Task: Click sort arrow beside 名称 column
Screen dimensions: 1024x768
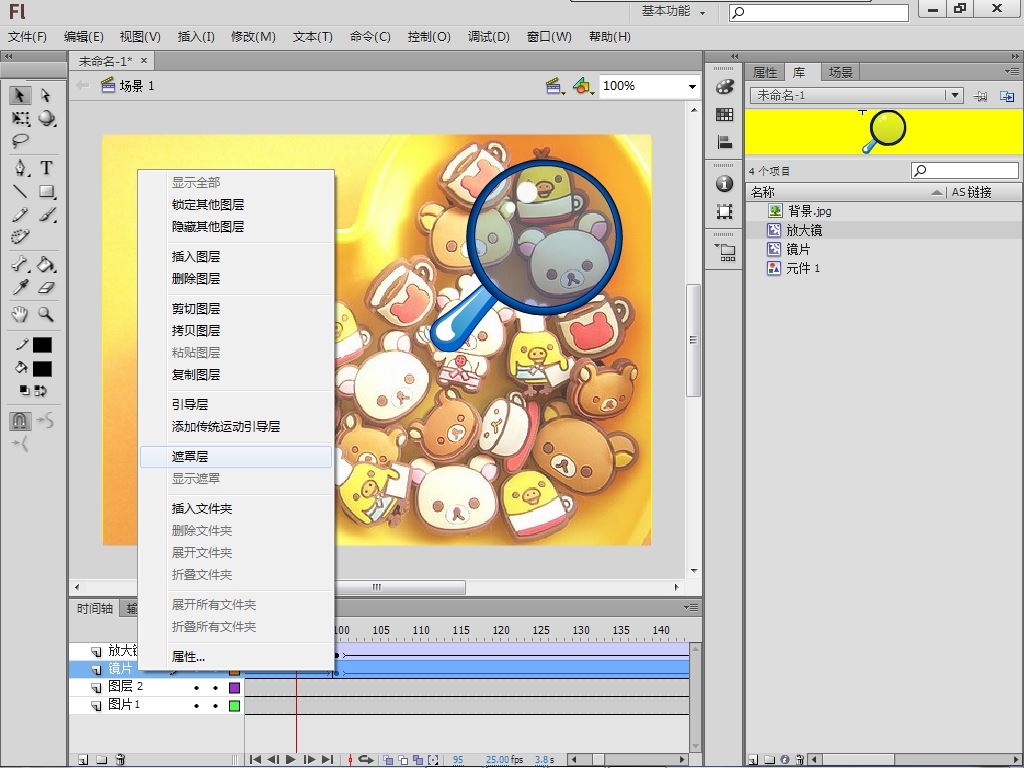Action: point(937,192)
